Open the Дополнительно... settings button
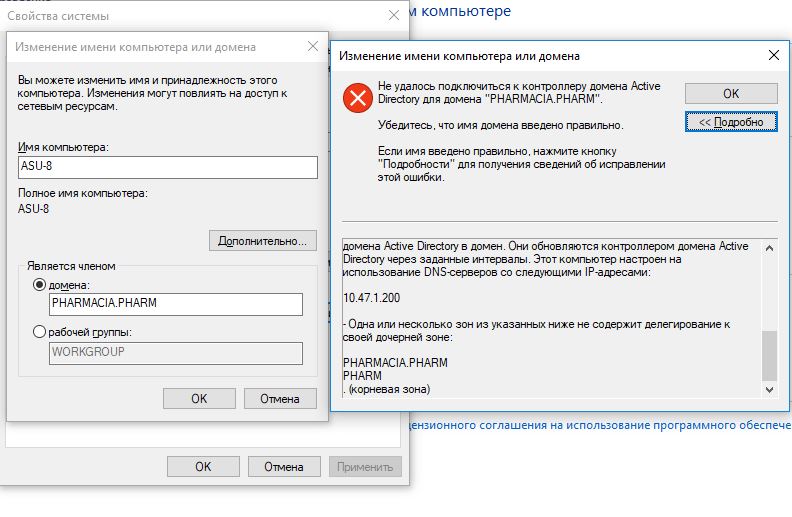 tap(263, 241)
